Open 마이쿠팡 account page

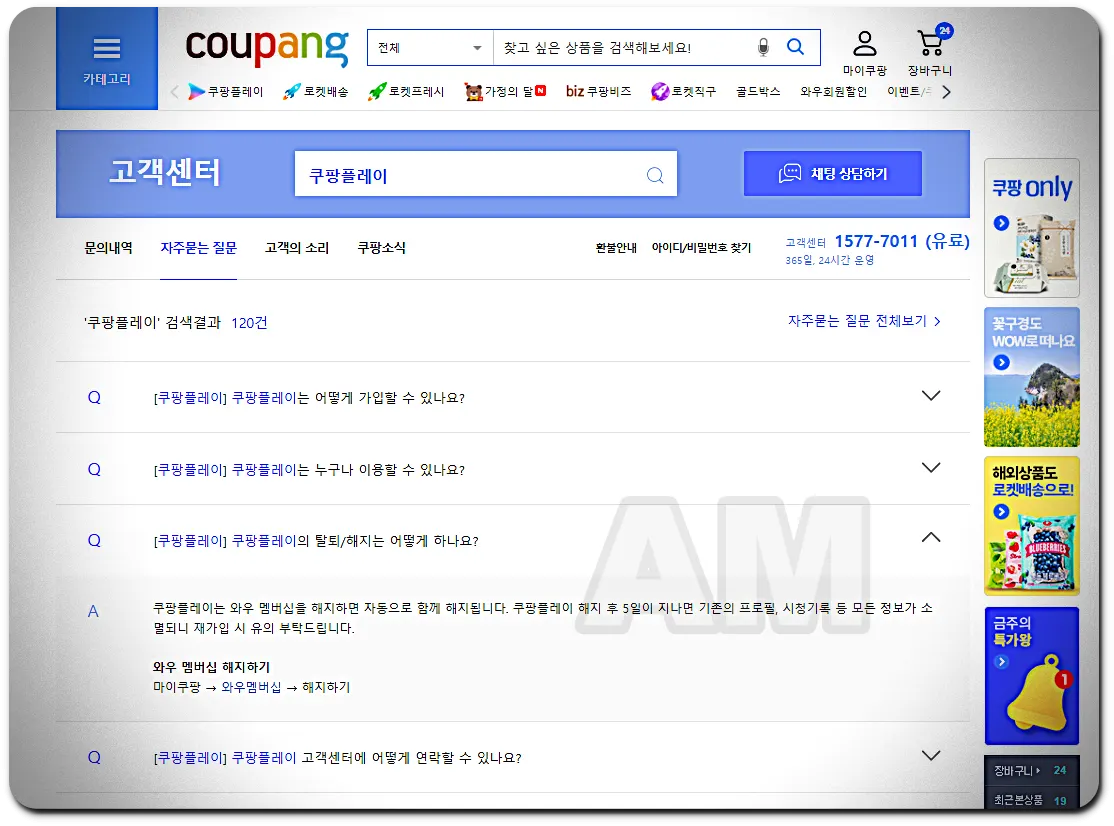click(x=864, y=48)
